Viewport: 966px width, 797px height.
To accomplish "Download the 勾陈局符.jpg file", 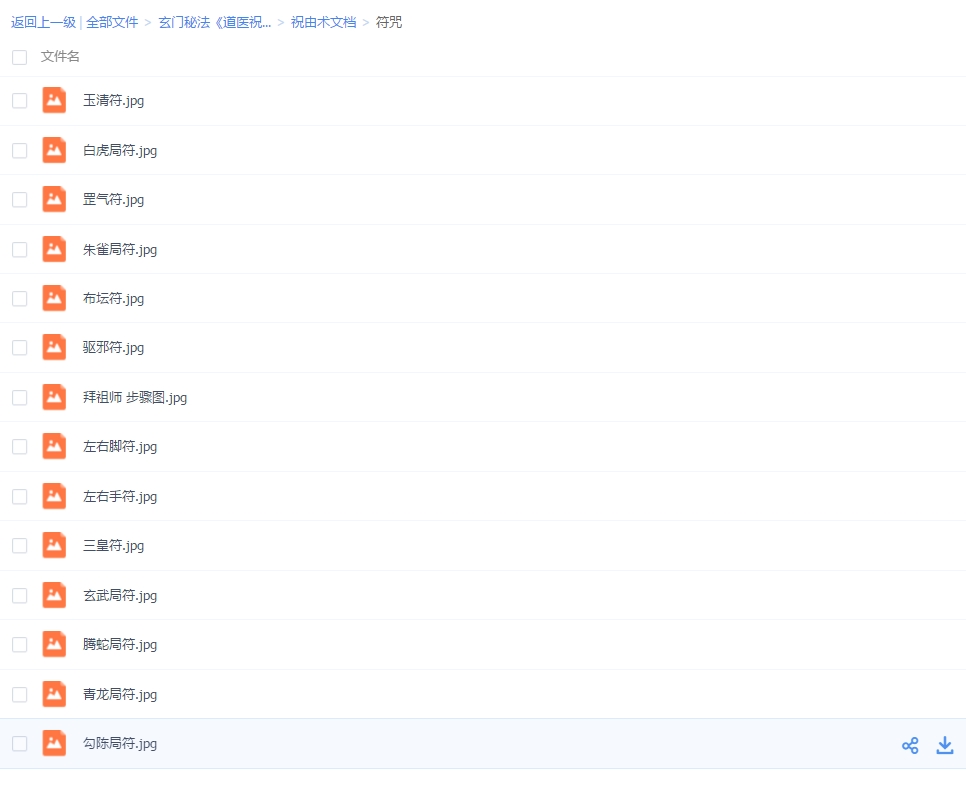I will tap(944, 745).
